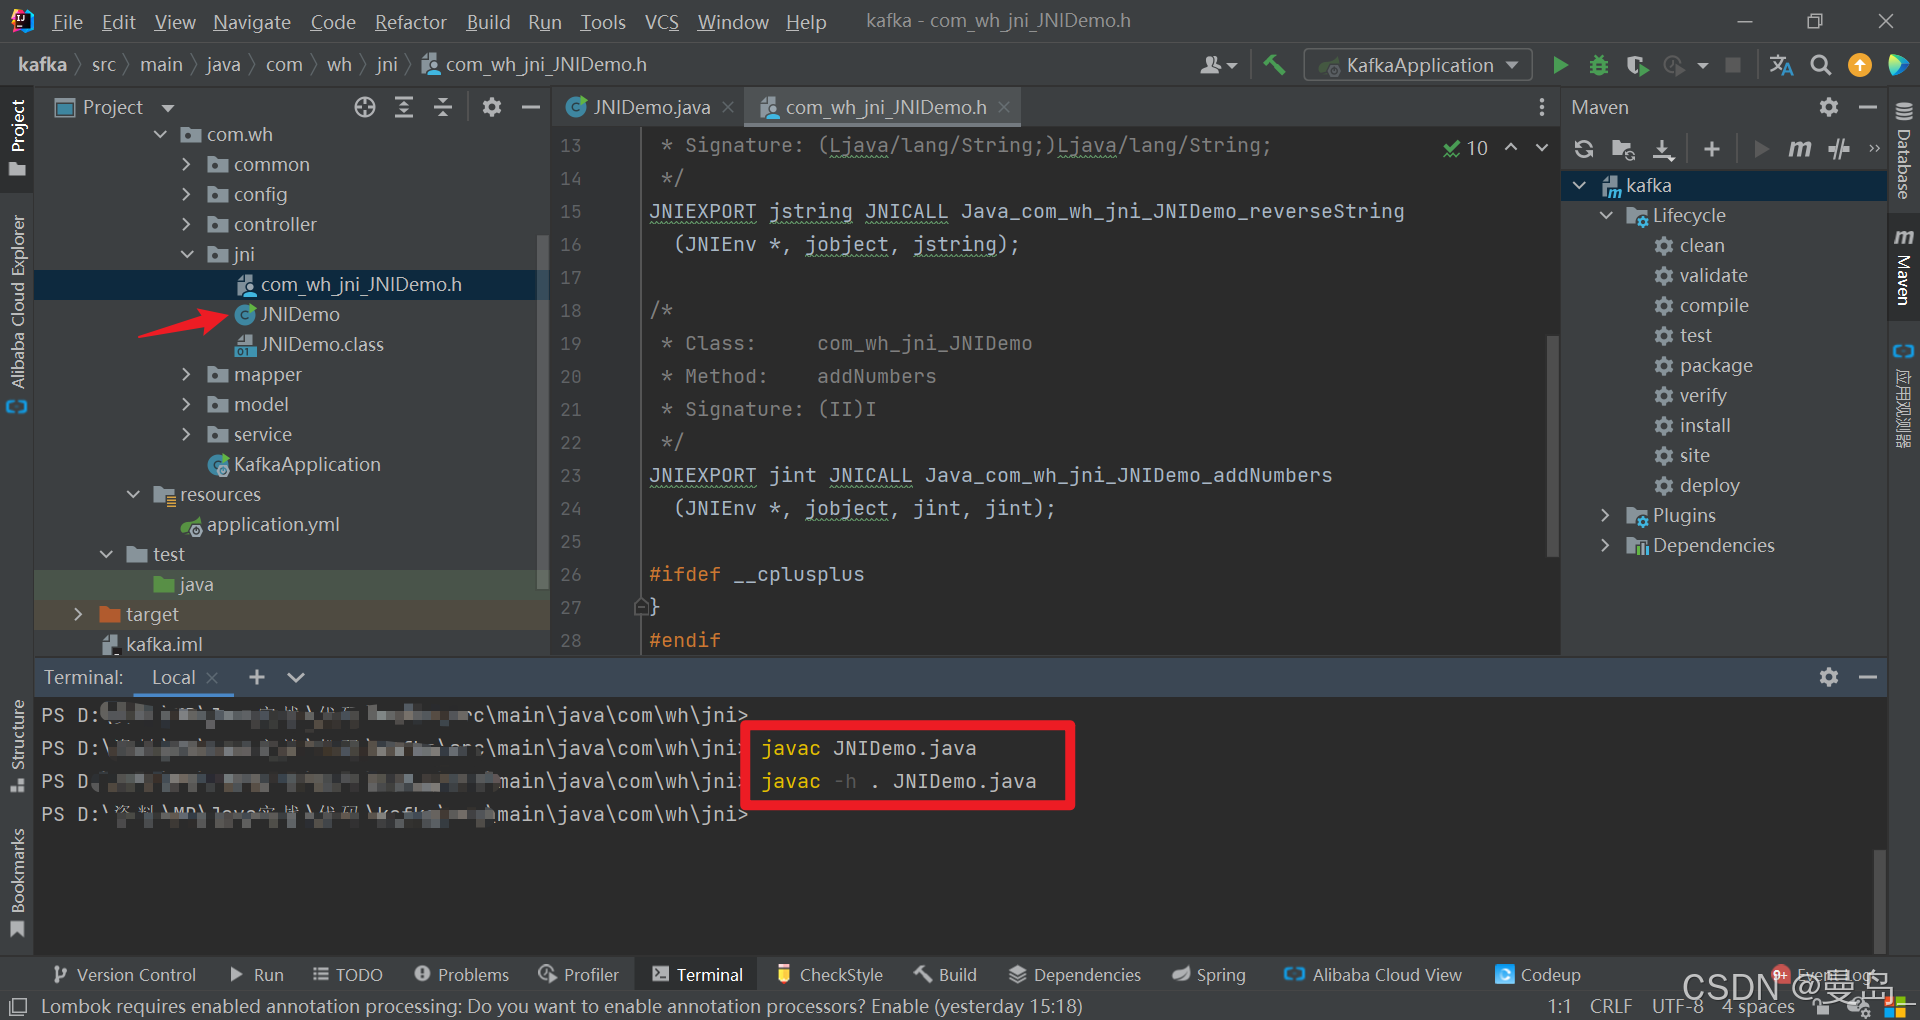Open Version Control tool window

pyautogui.click(x=124, y=975)
